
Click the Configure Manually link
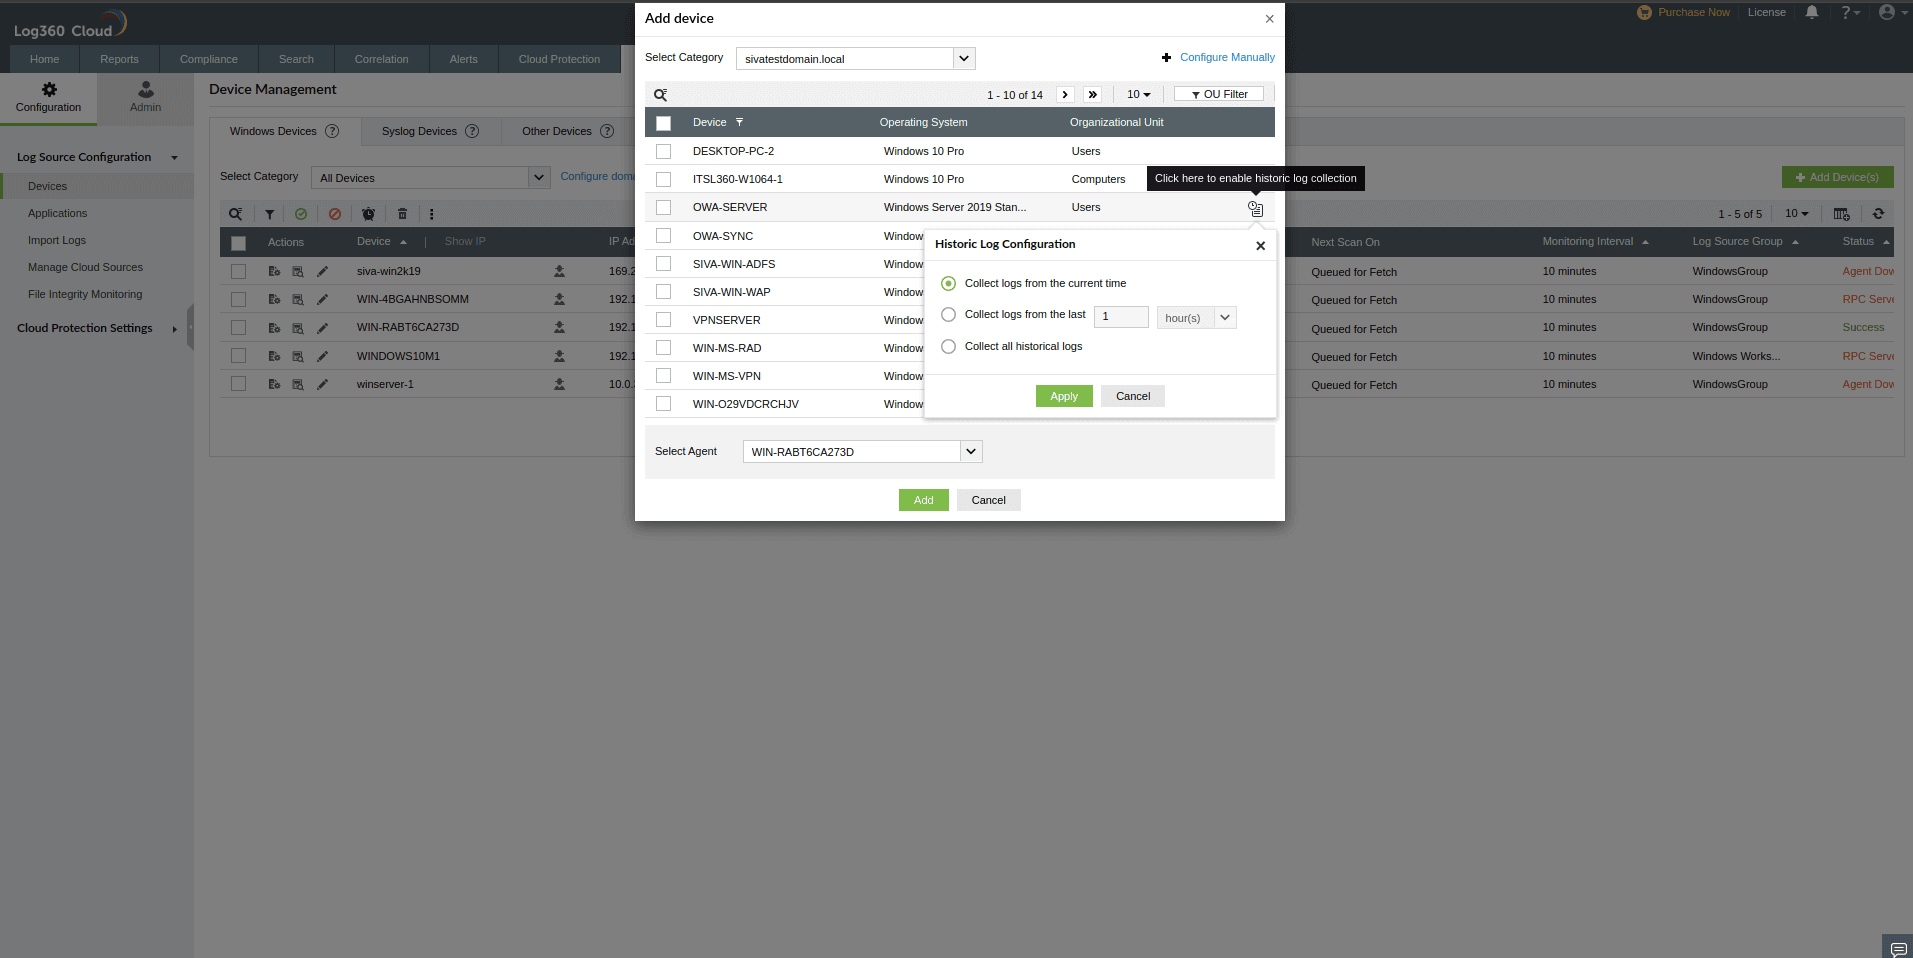1226,57
